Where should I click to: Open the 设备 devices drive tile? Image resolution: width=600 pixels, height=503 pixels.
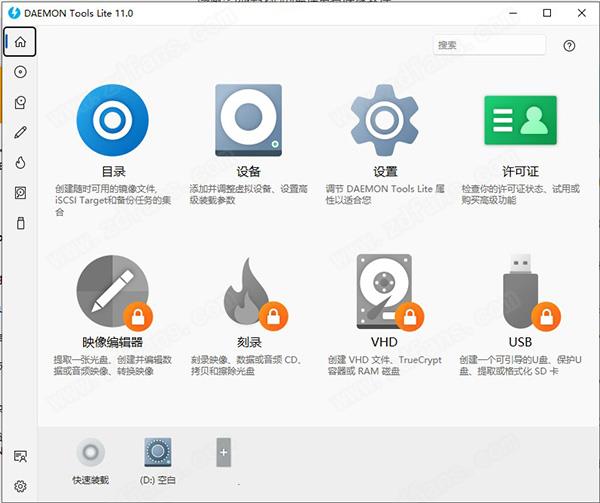point(248,120)
